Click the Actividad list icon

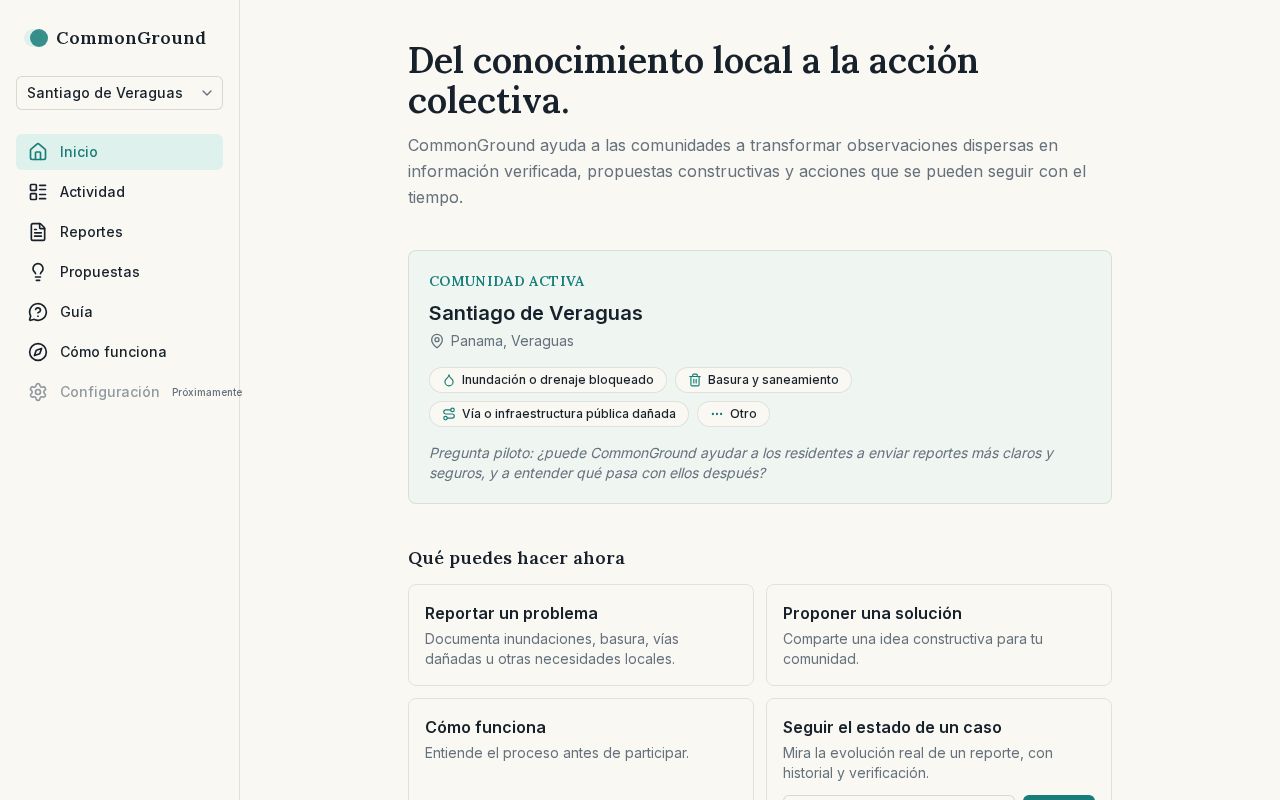click(x=38, y=192)
